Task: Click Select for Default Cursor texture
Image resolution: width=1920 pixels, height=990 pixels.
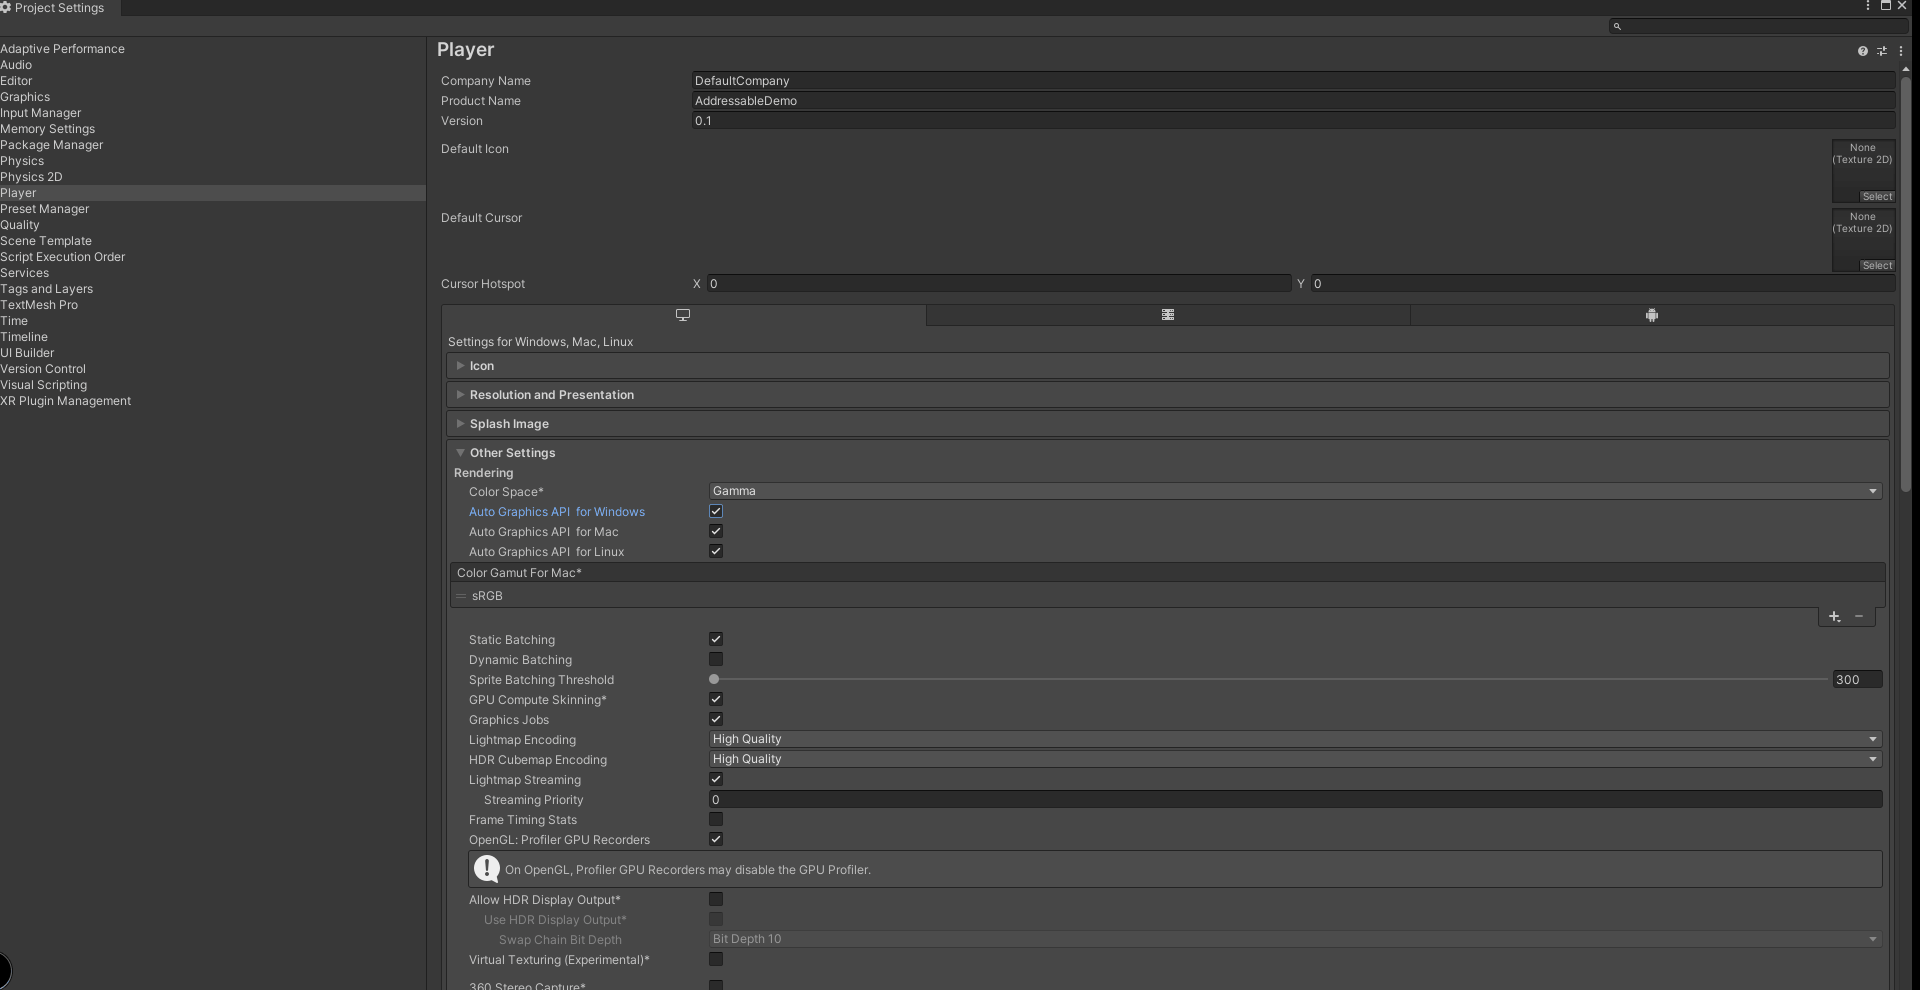Action: tap(1877, 266)
